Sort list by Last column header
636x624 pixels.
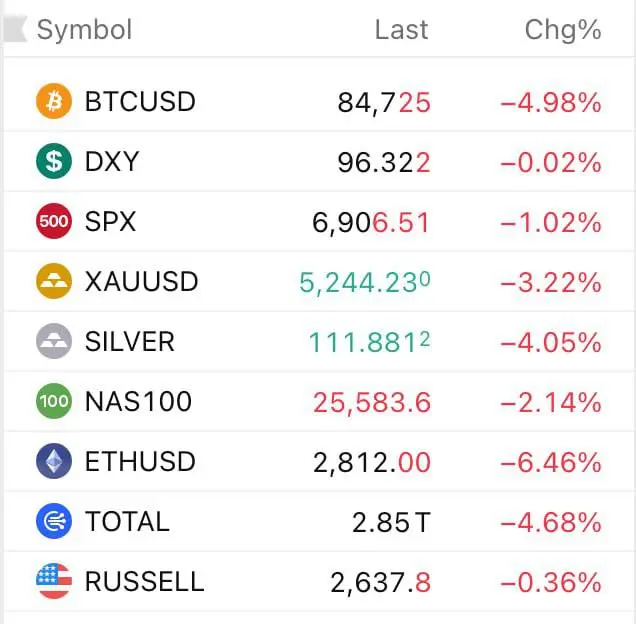(401, 30)
